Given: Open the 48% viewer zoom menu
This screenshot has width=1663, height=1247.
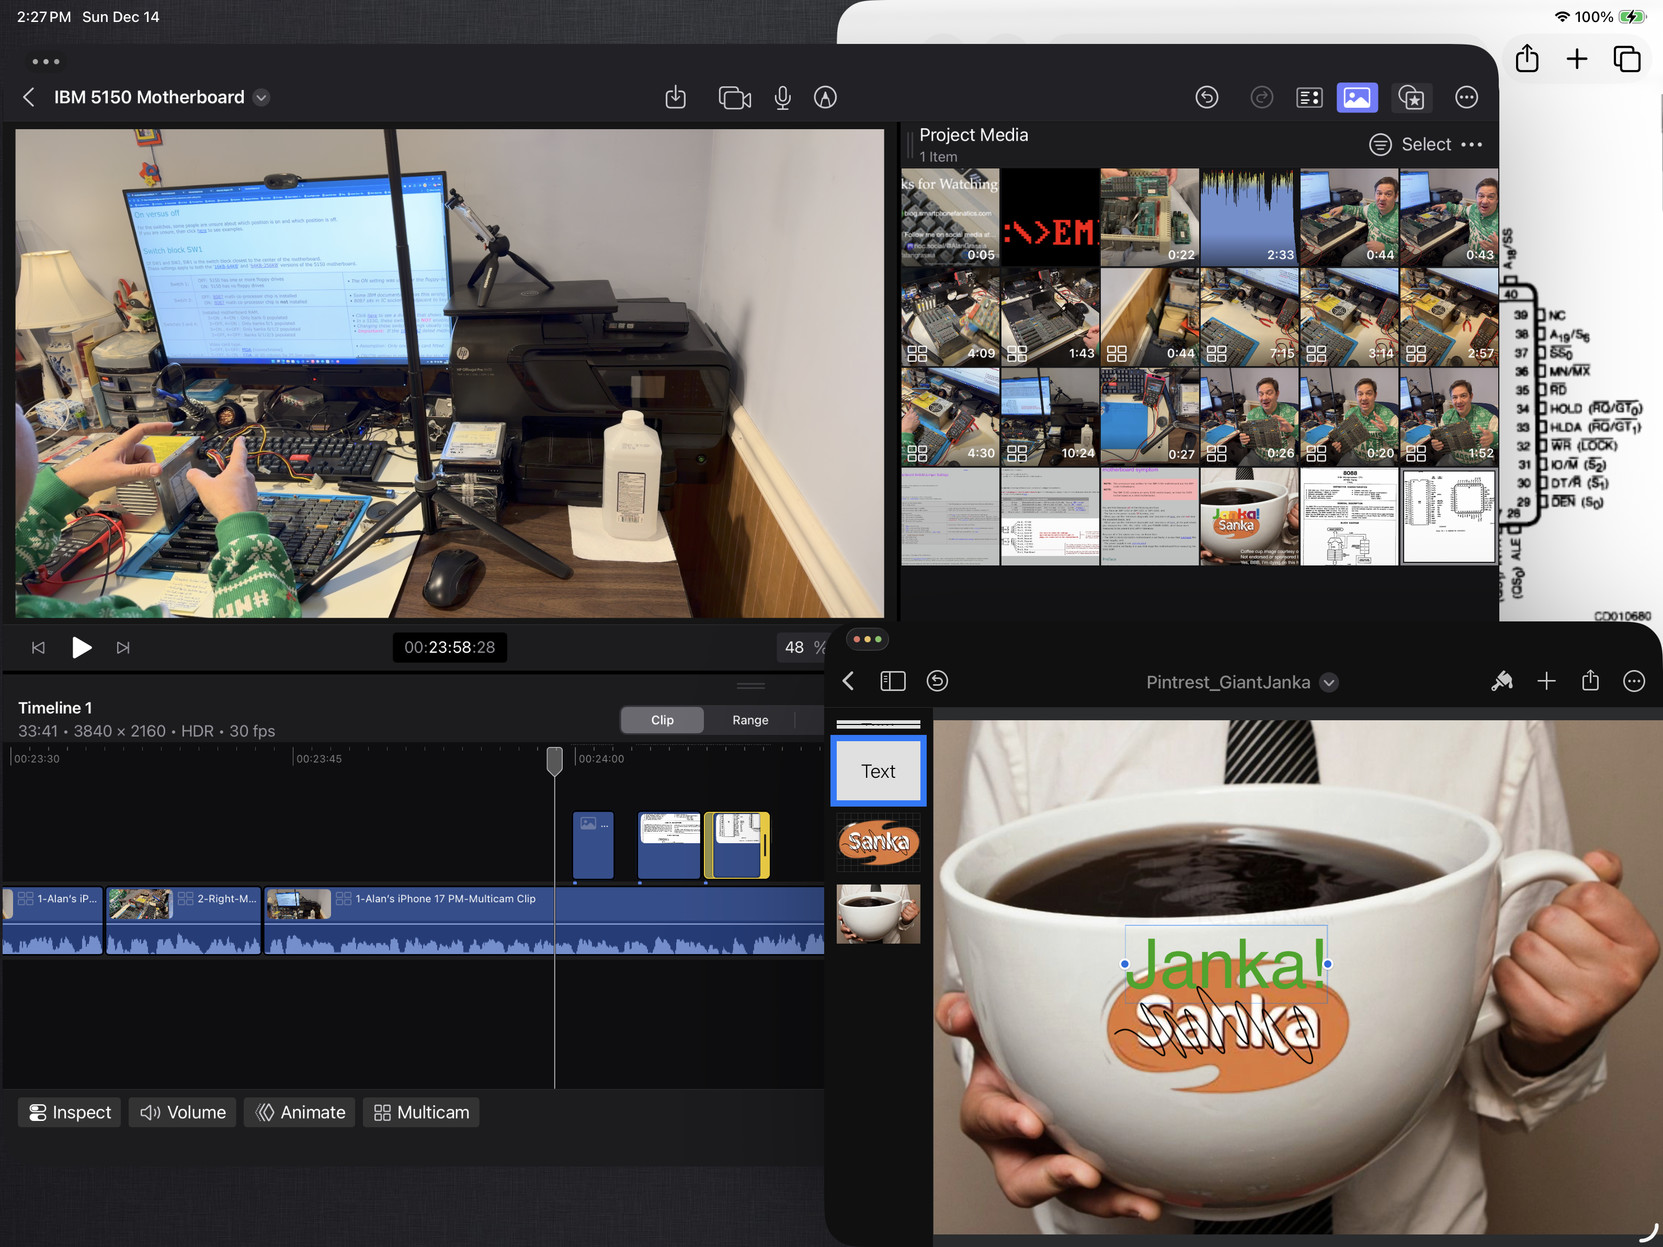Looking at the screenshot, I should click(801, 648).
